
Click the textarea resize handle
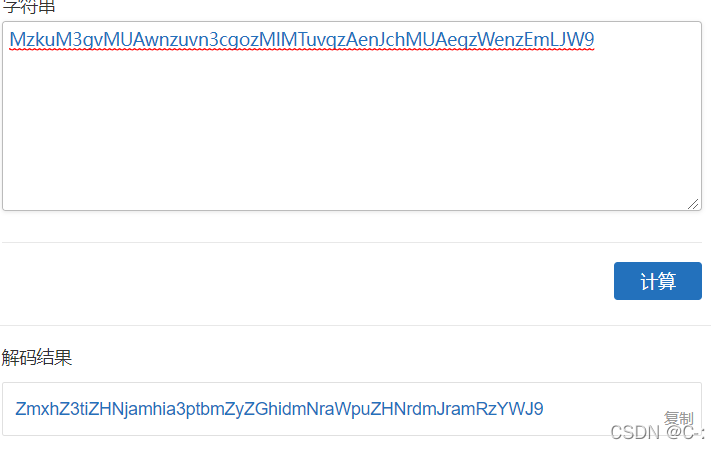[692, 203]
